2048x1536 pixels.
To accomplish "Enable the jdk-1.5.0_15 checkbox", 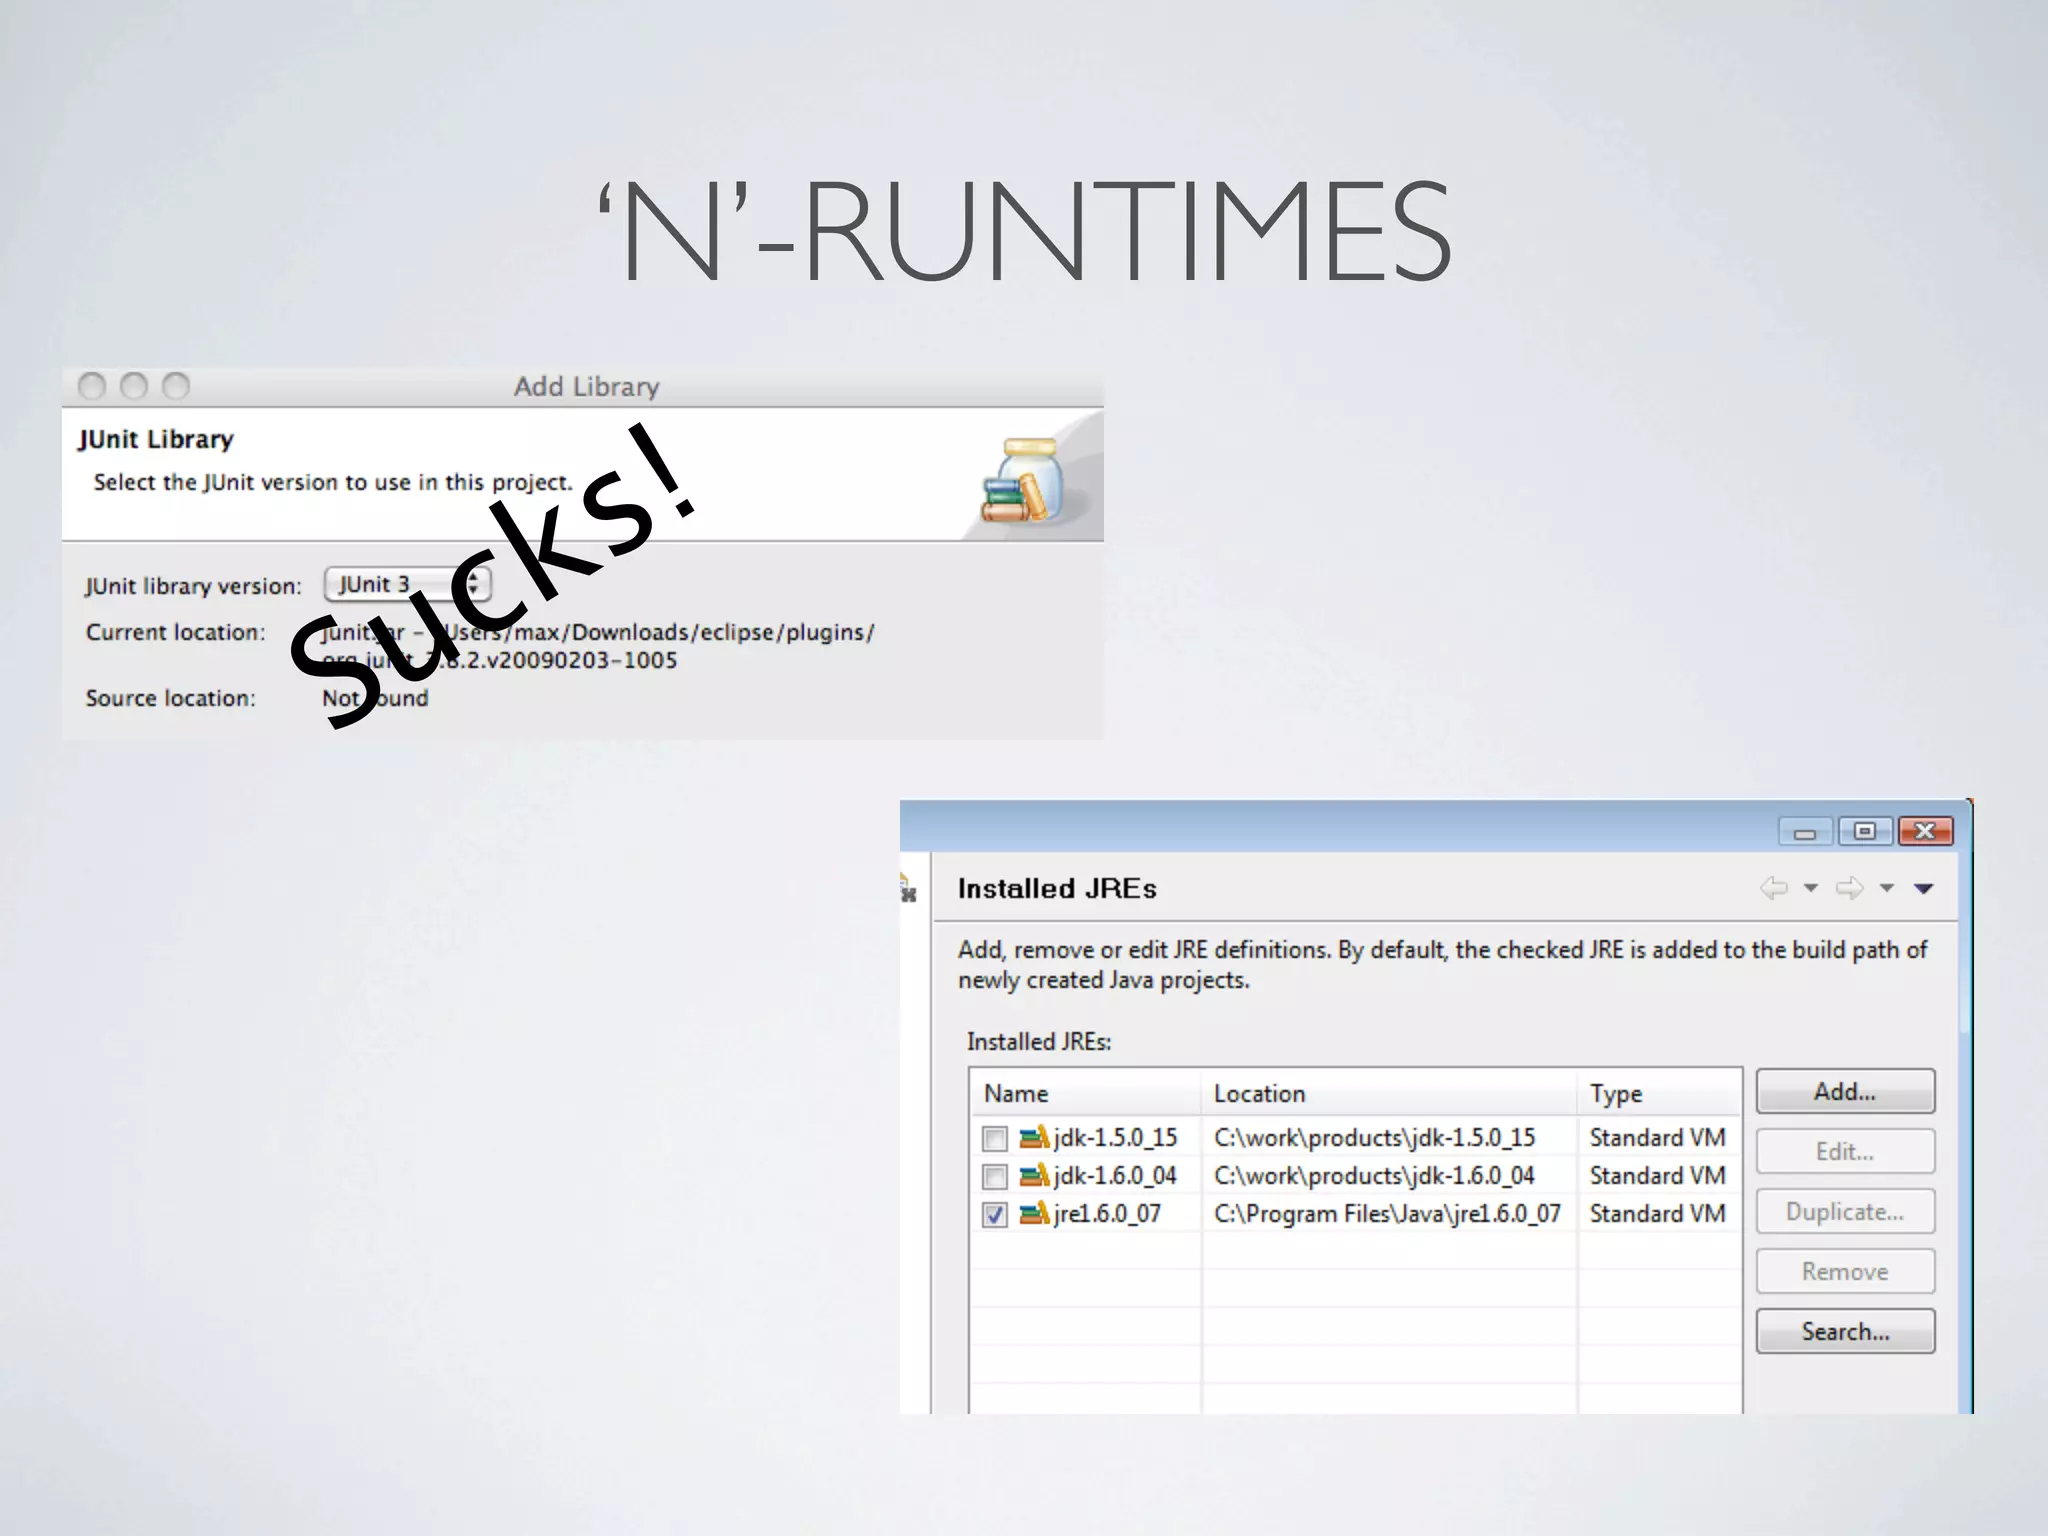I will coord(994,1138).
